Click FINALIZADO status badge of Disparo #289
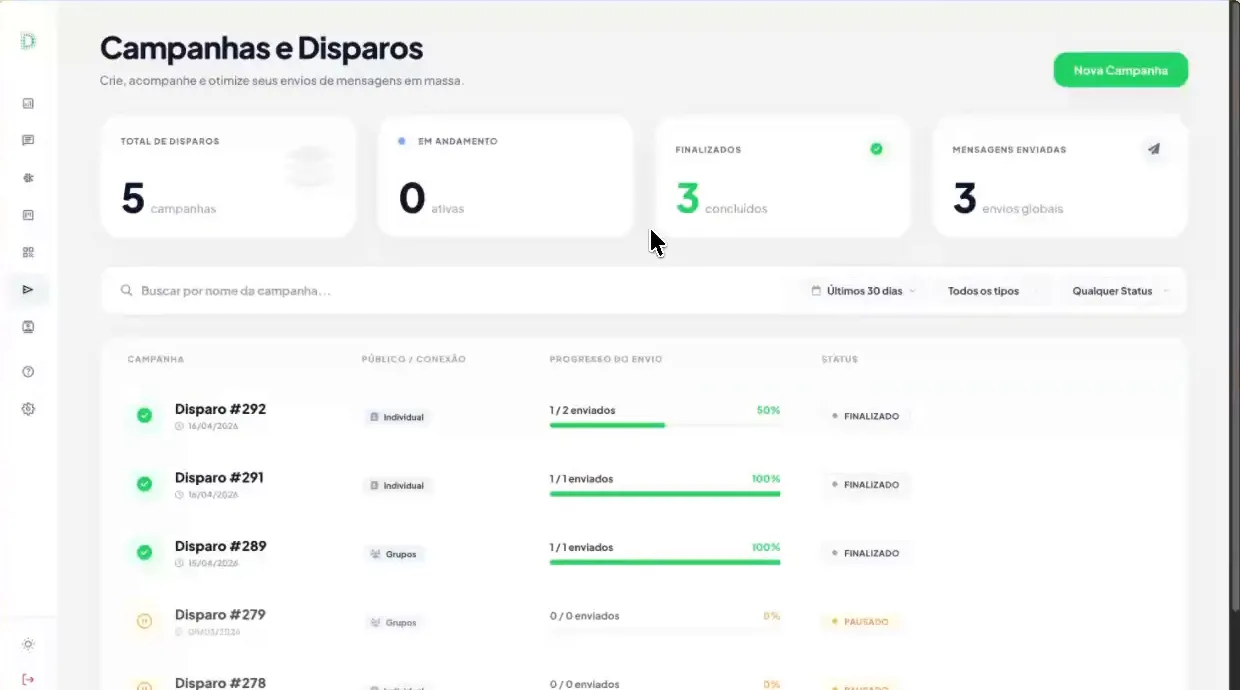The width and height of the screenshot is (1240, 690). pos(866,553)
